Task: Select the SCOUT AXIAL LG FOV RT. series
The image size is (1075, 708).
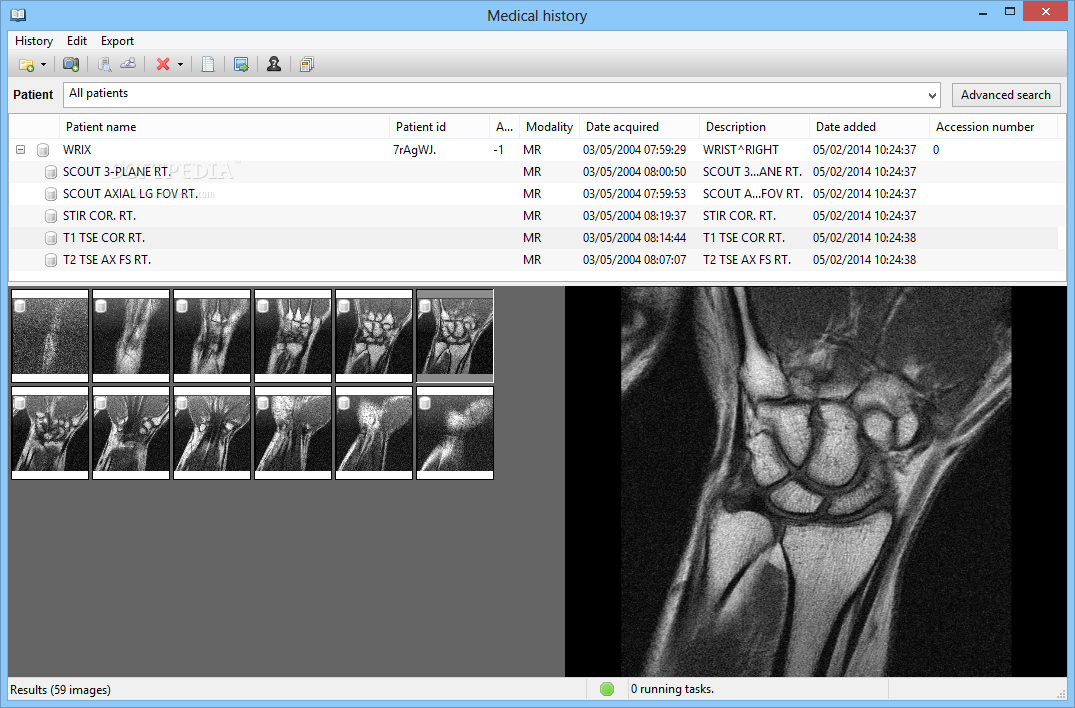Action: click(x=533, y=194)
